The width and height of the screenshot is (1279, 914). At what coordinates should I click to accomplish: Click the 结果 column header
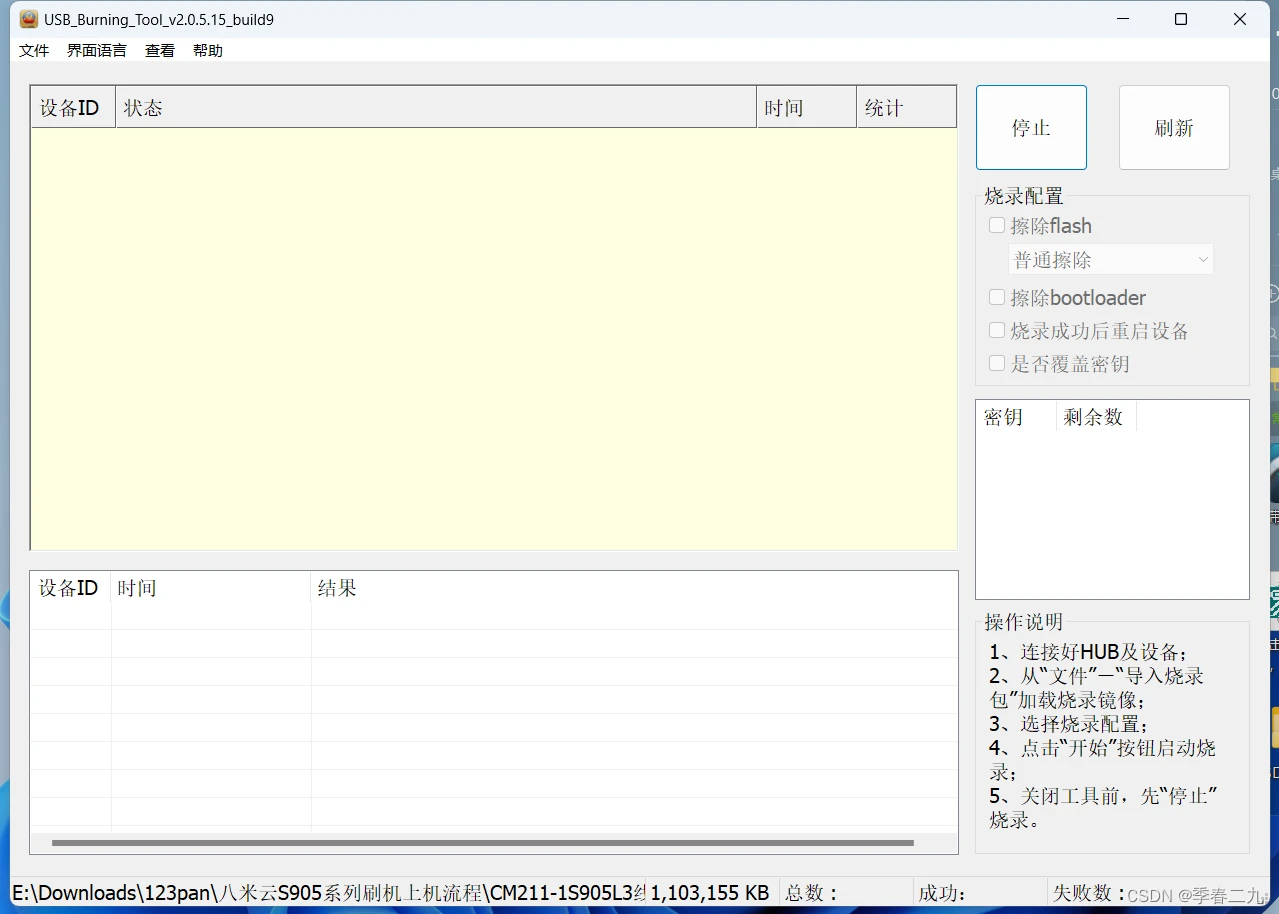coord(634,588)
